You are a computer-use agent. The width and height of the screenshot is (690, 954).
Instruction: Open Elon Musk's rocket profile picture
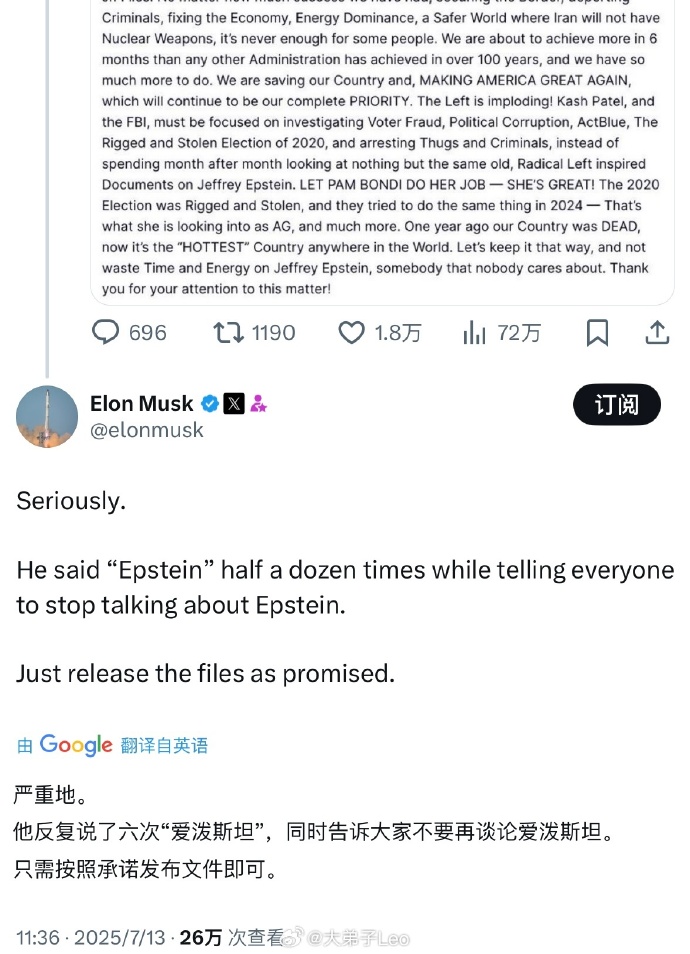(x=47, y=416)
